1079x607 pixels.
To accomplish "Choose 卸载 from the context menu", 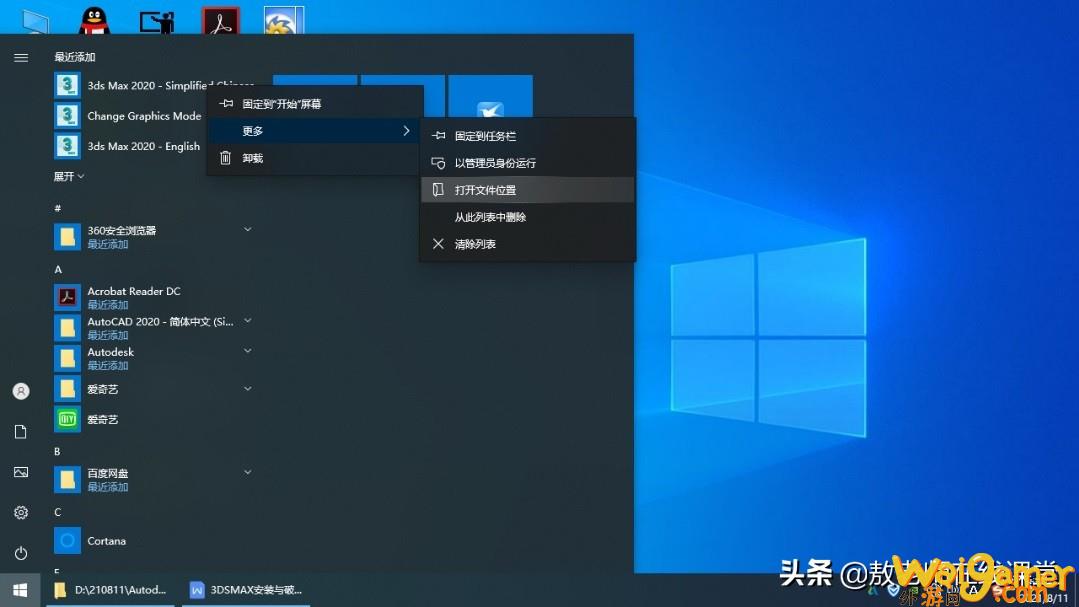I will [315, 158].
